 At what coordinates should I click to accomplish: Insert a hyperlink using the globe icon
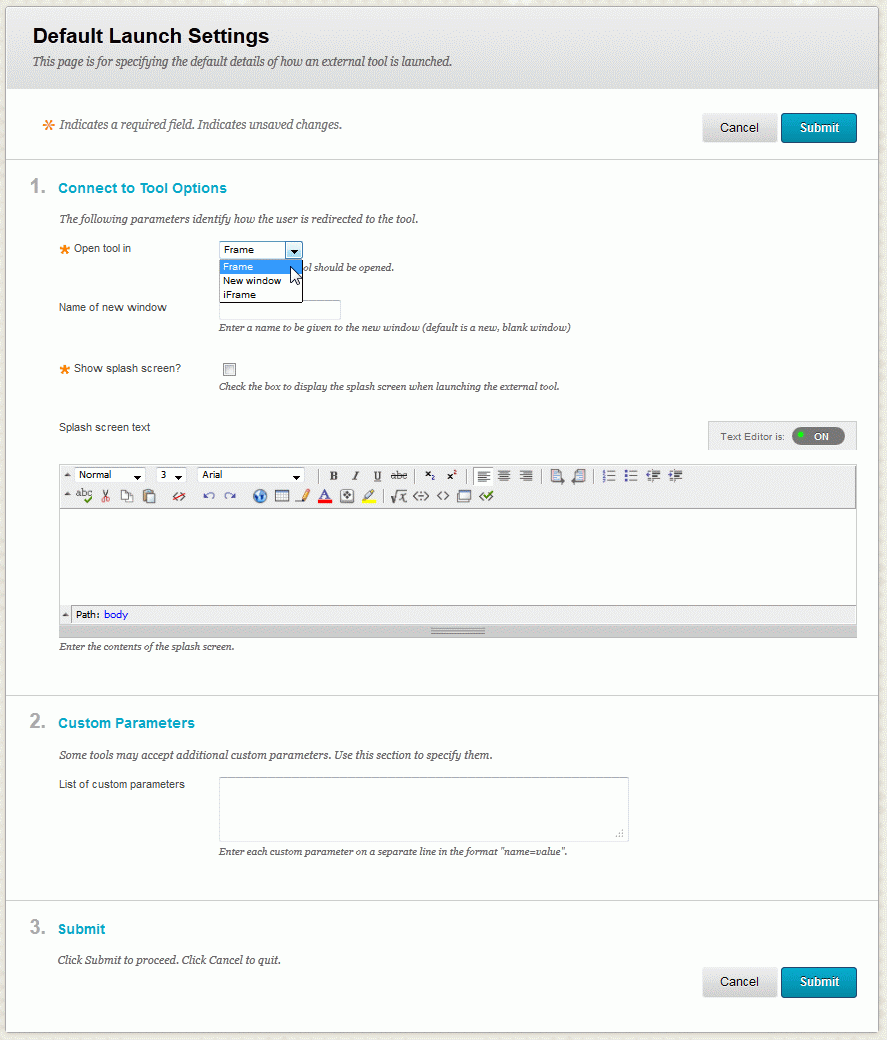click(x=258, y=495)
